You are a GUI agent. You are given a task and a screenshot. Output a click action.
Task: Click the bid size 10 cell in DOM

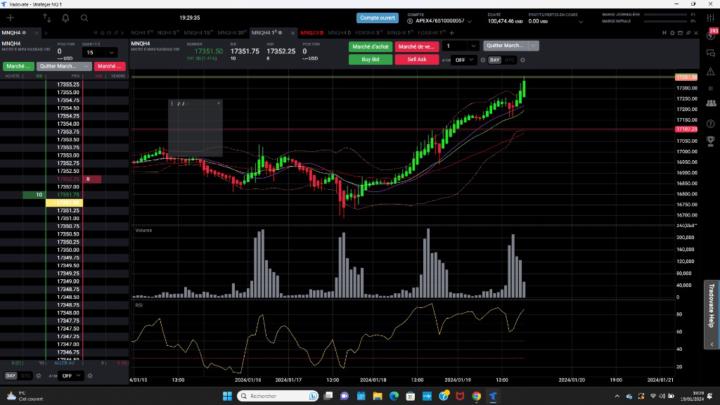[34, 195]
